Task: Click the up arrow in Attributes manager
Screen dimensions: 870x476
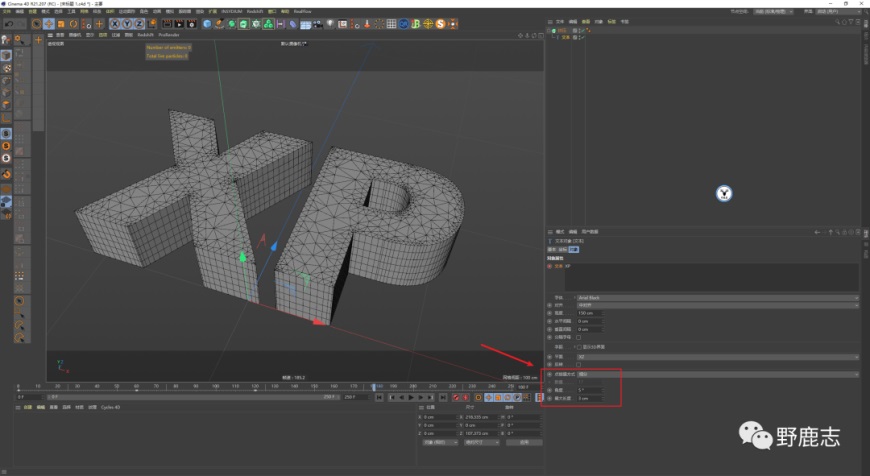Action: tap(831, 232)
